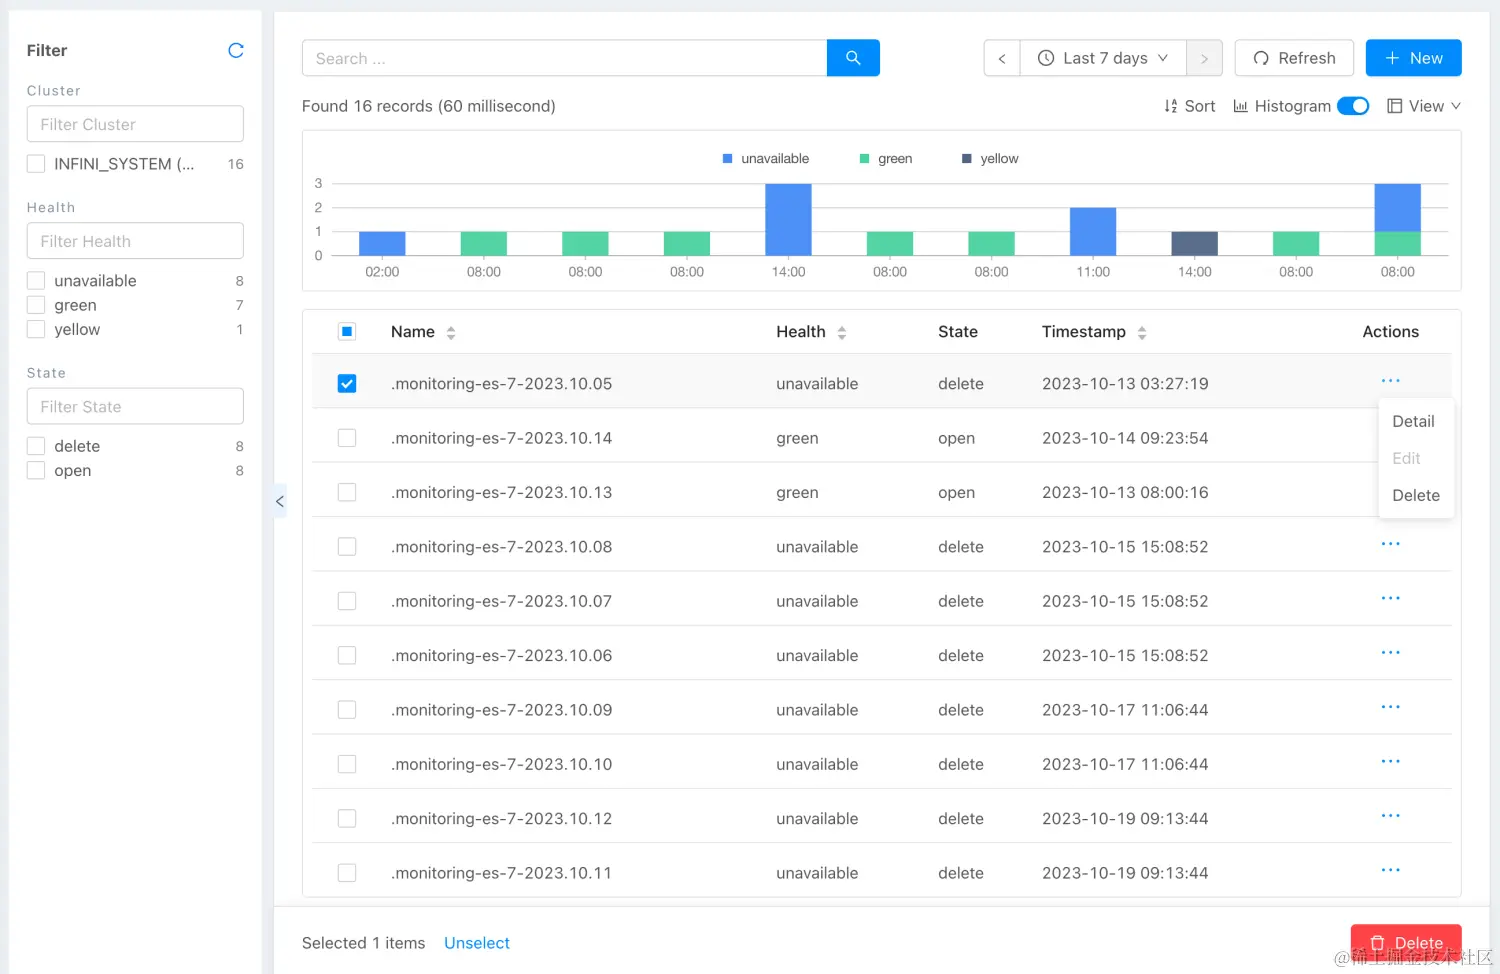
Task: Go to previous time range arrow
Action: pos(1002,58)
